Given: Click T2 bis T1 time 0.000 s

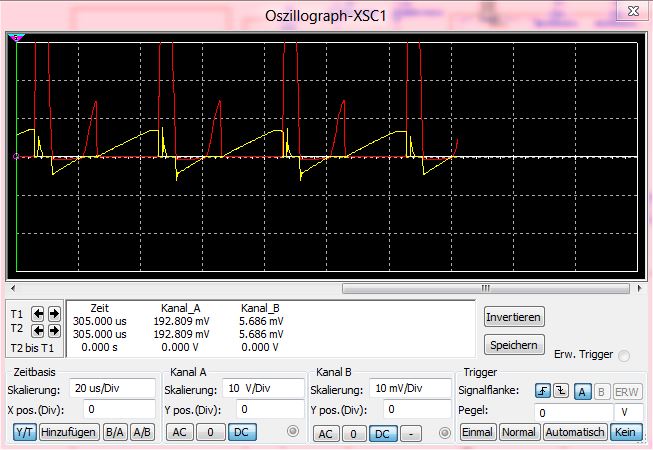Looking at the screenshot, I should (x=100, y=347).
